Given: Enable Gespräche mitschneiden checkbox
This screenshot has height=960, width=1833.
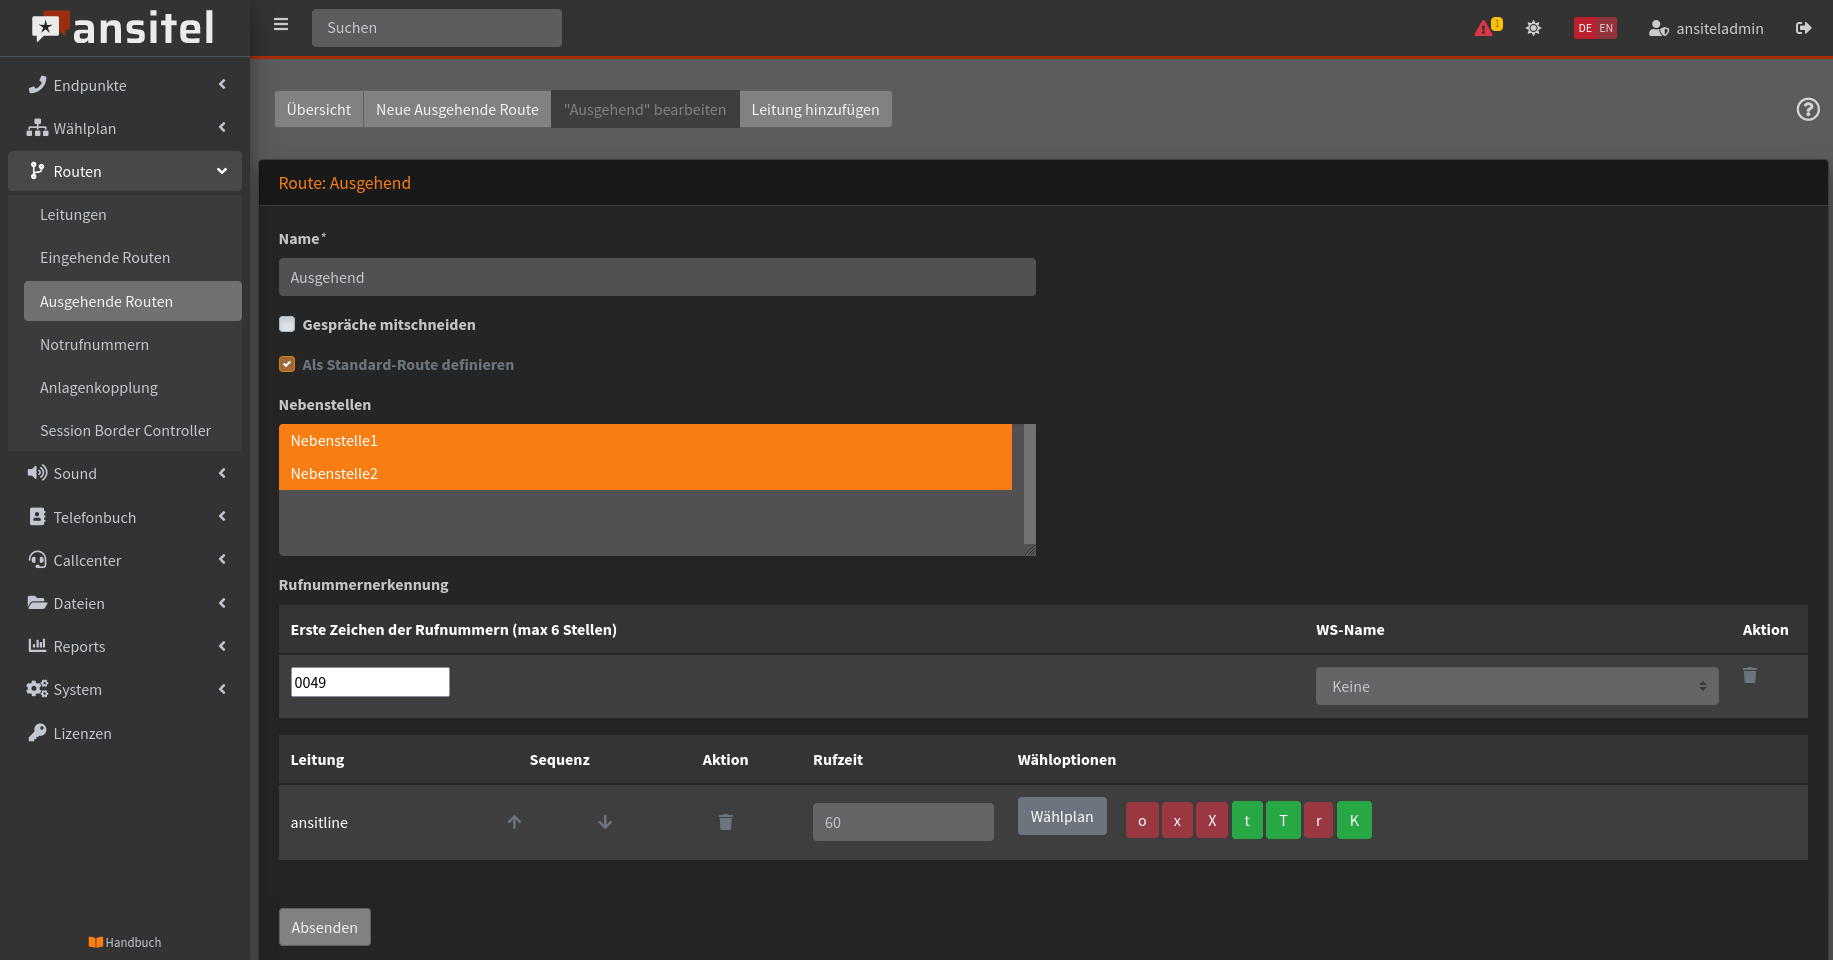Looking at the screenshot, I should click(x=287, y=324).
